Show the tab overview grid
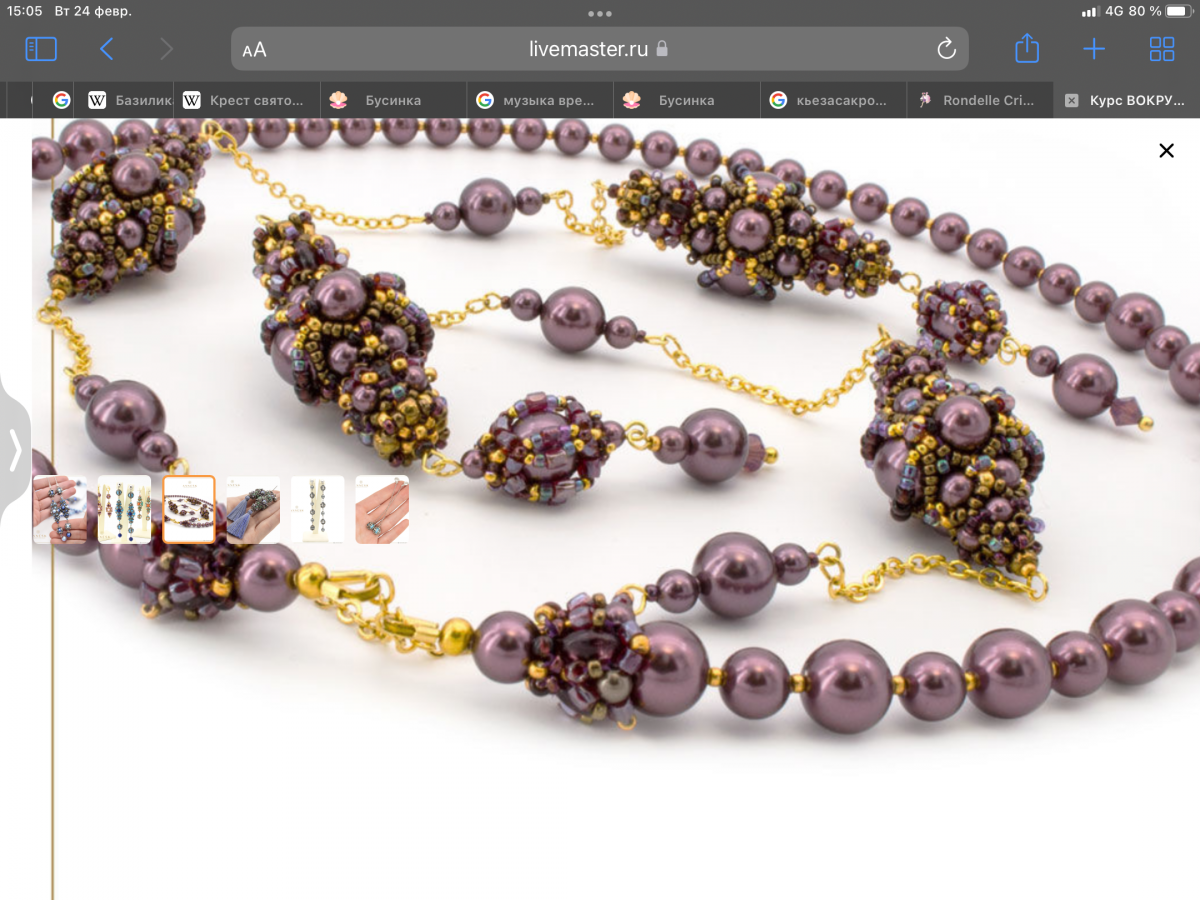 (x=1161, y=49)
